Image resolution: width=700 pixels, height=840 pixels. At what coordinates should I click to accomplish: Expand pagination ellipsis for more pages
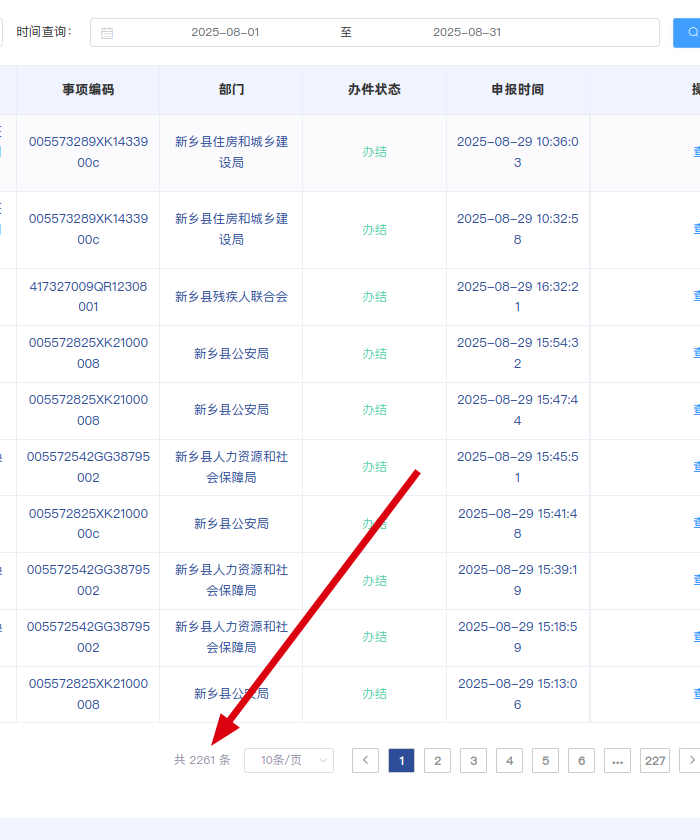[617, 761]
